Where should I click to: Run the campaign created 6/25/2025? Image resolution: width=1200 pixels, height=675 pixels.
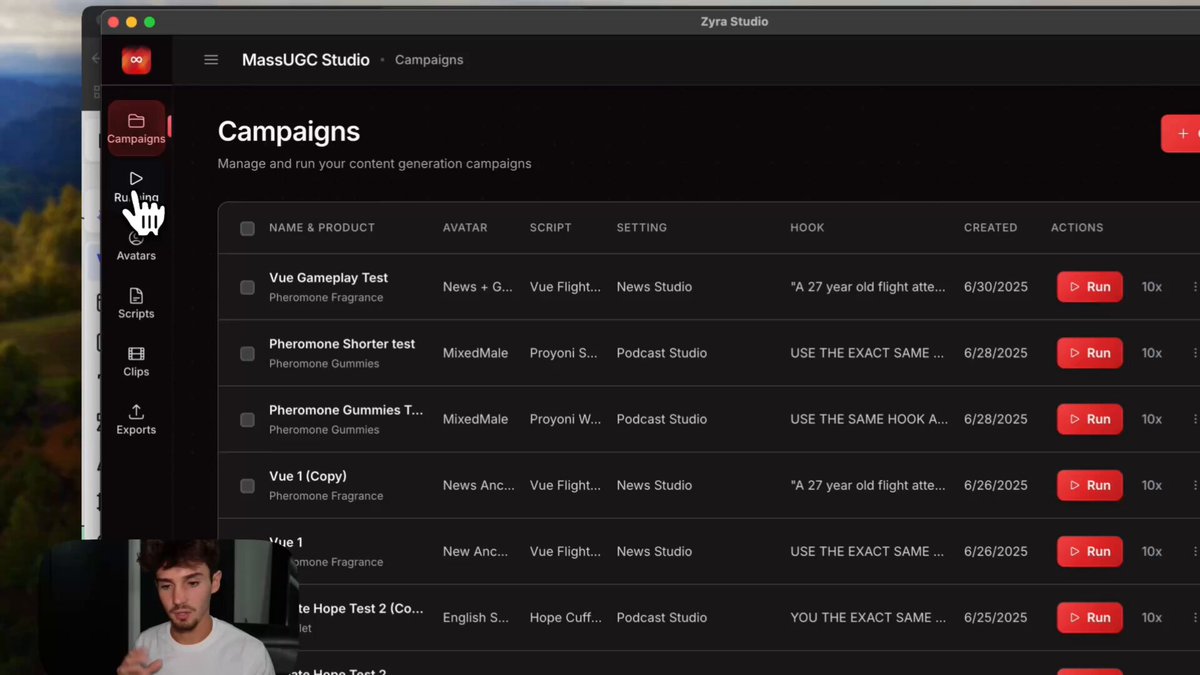(x=1090, y=617)
